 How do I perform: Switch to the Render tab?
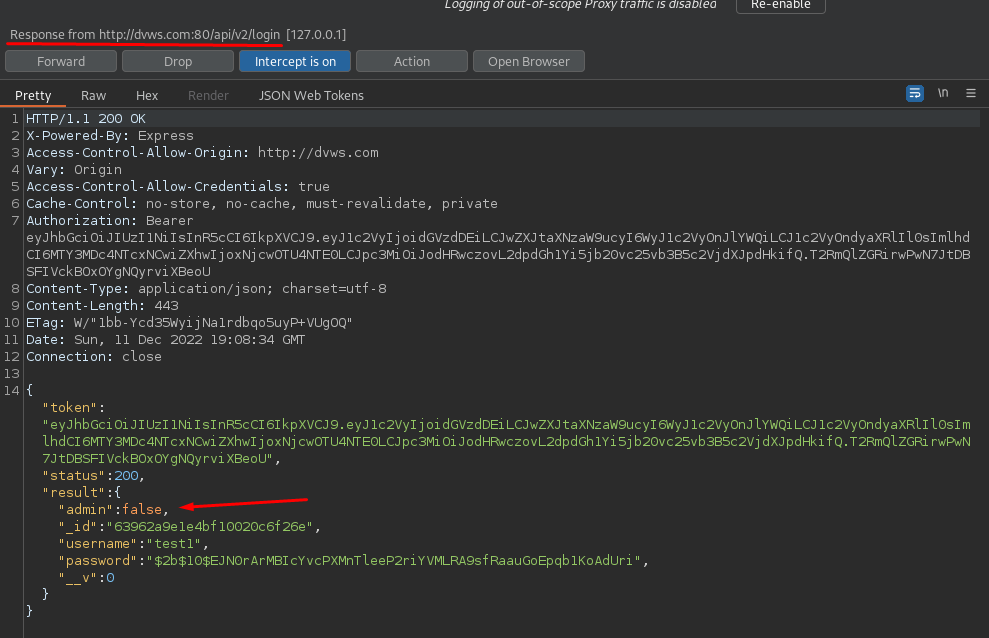click(x=208, y=95)
